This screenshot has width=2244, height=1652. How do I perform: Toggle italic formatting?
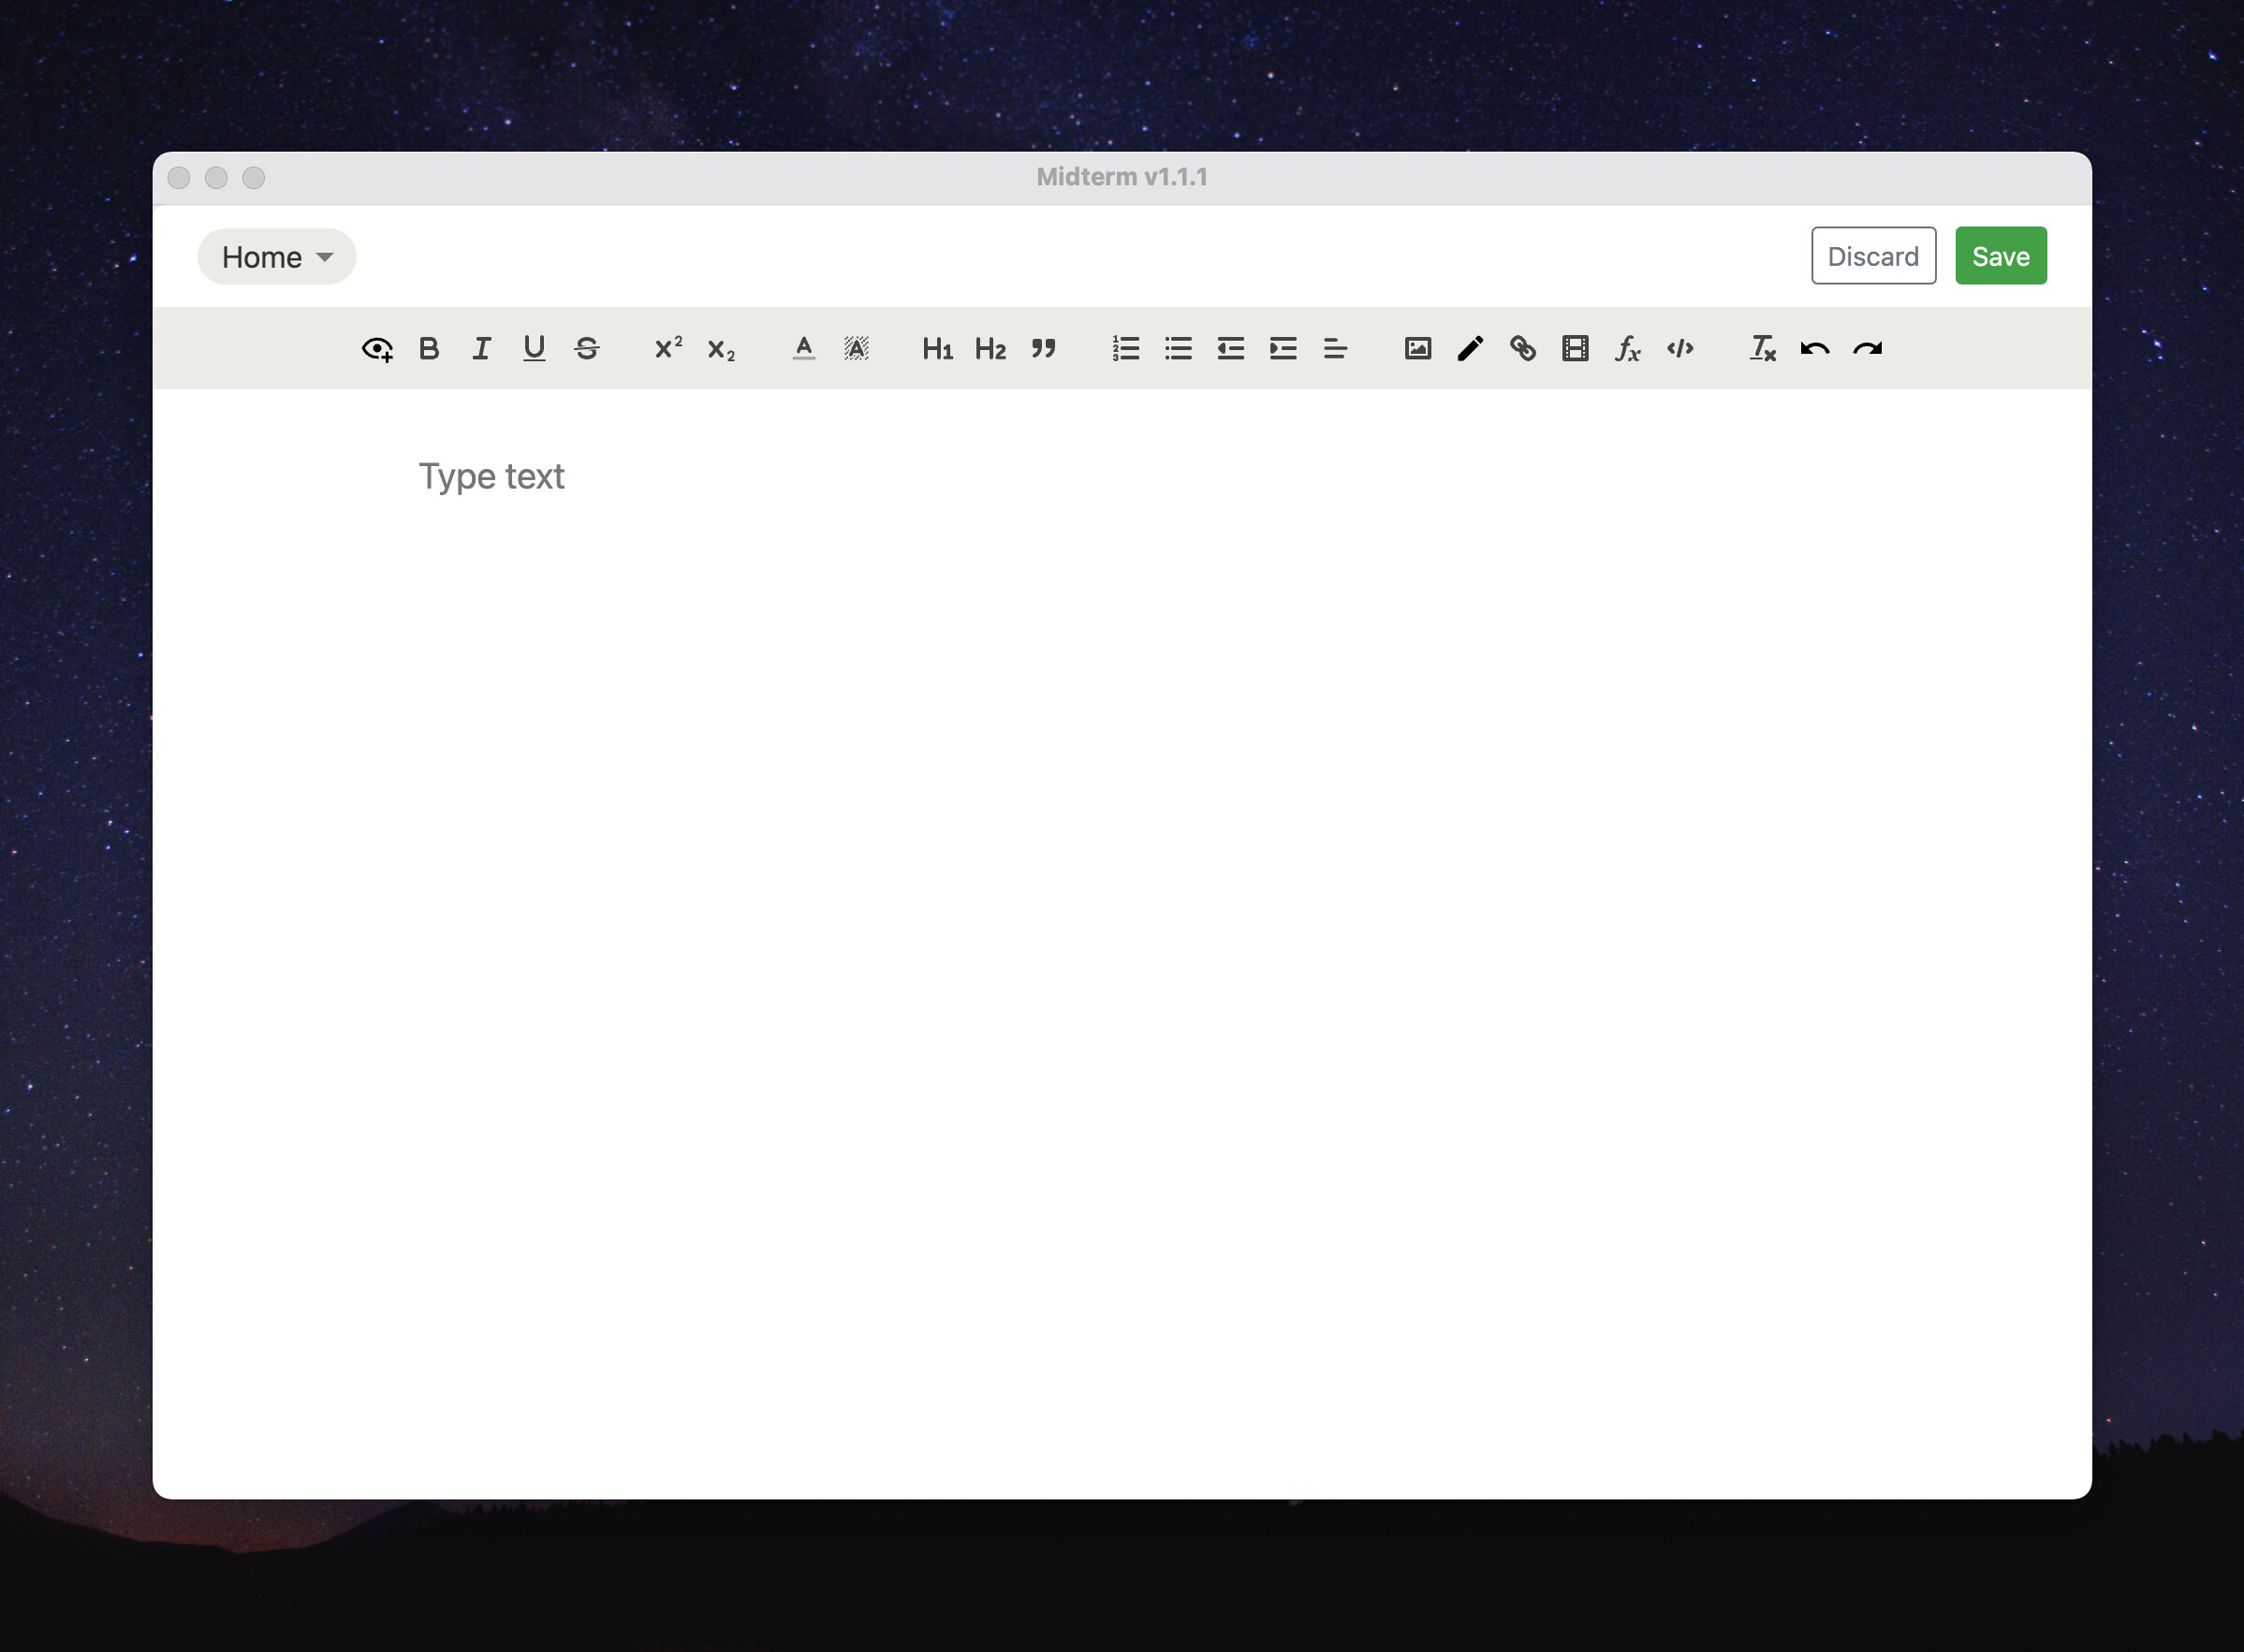coord(482,349)
